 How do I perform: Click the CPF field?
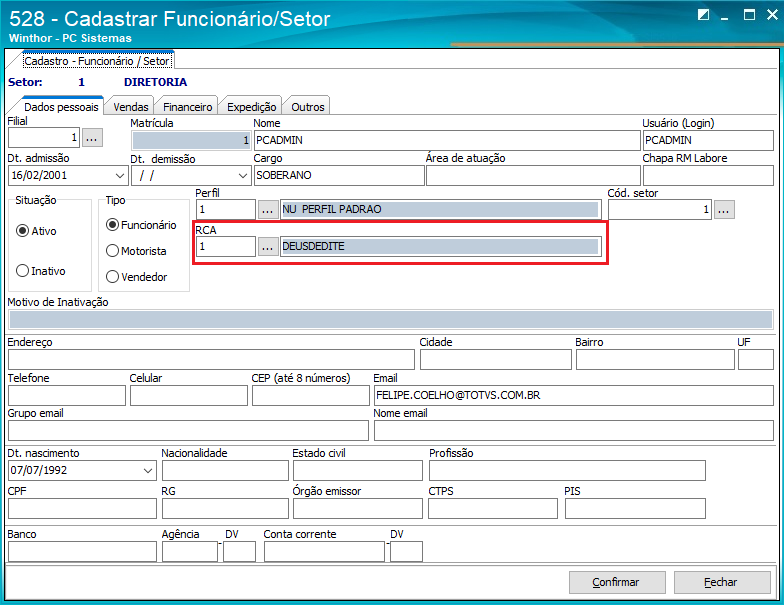coord(82,508)
